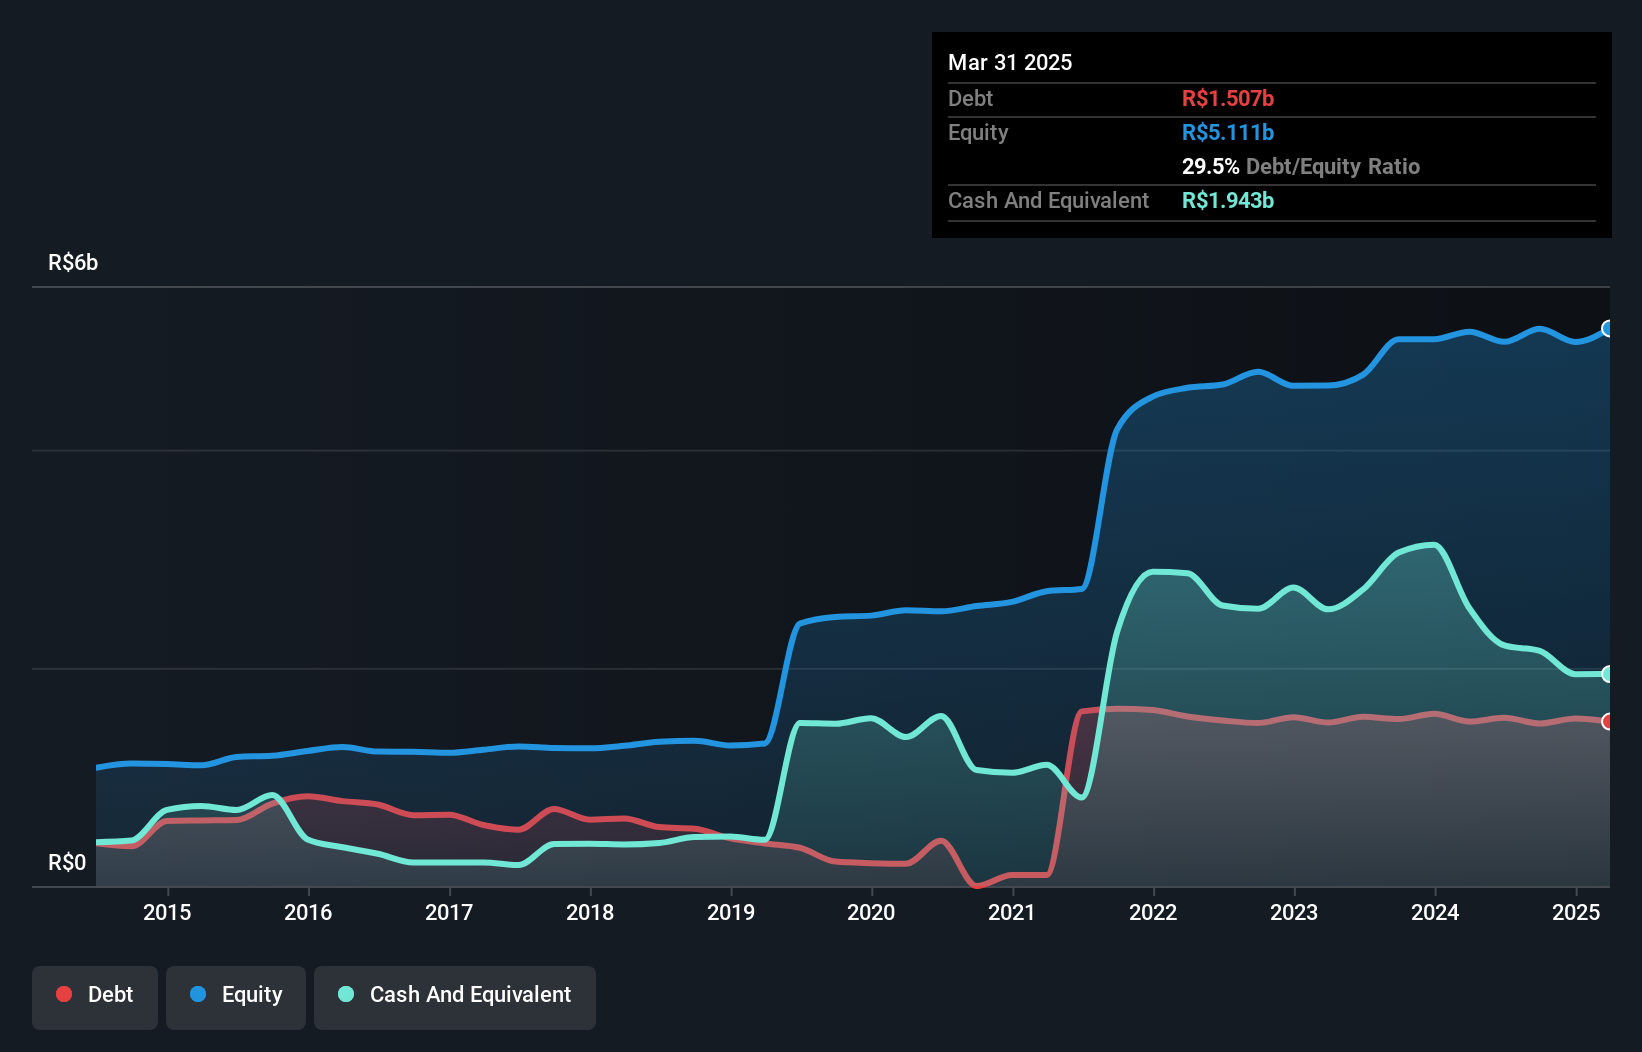Click the blue Equity legend dot
The width and height of the screenshot is (1642, 1052).
click(198, 994)
